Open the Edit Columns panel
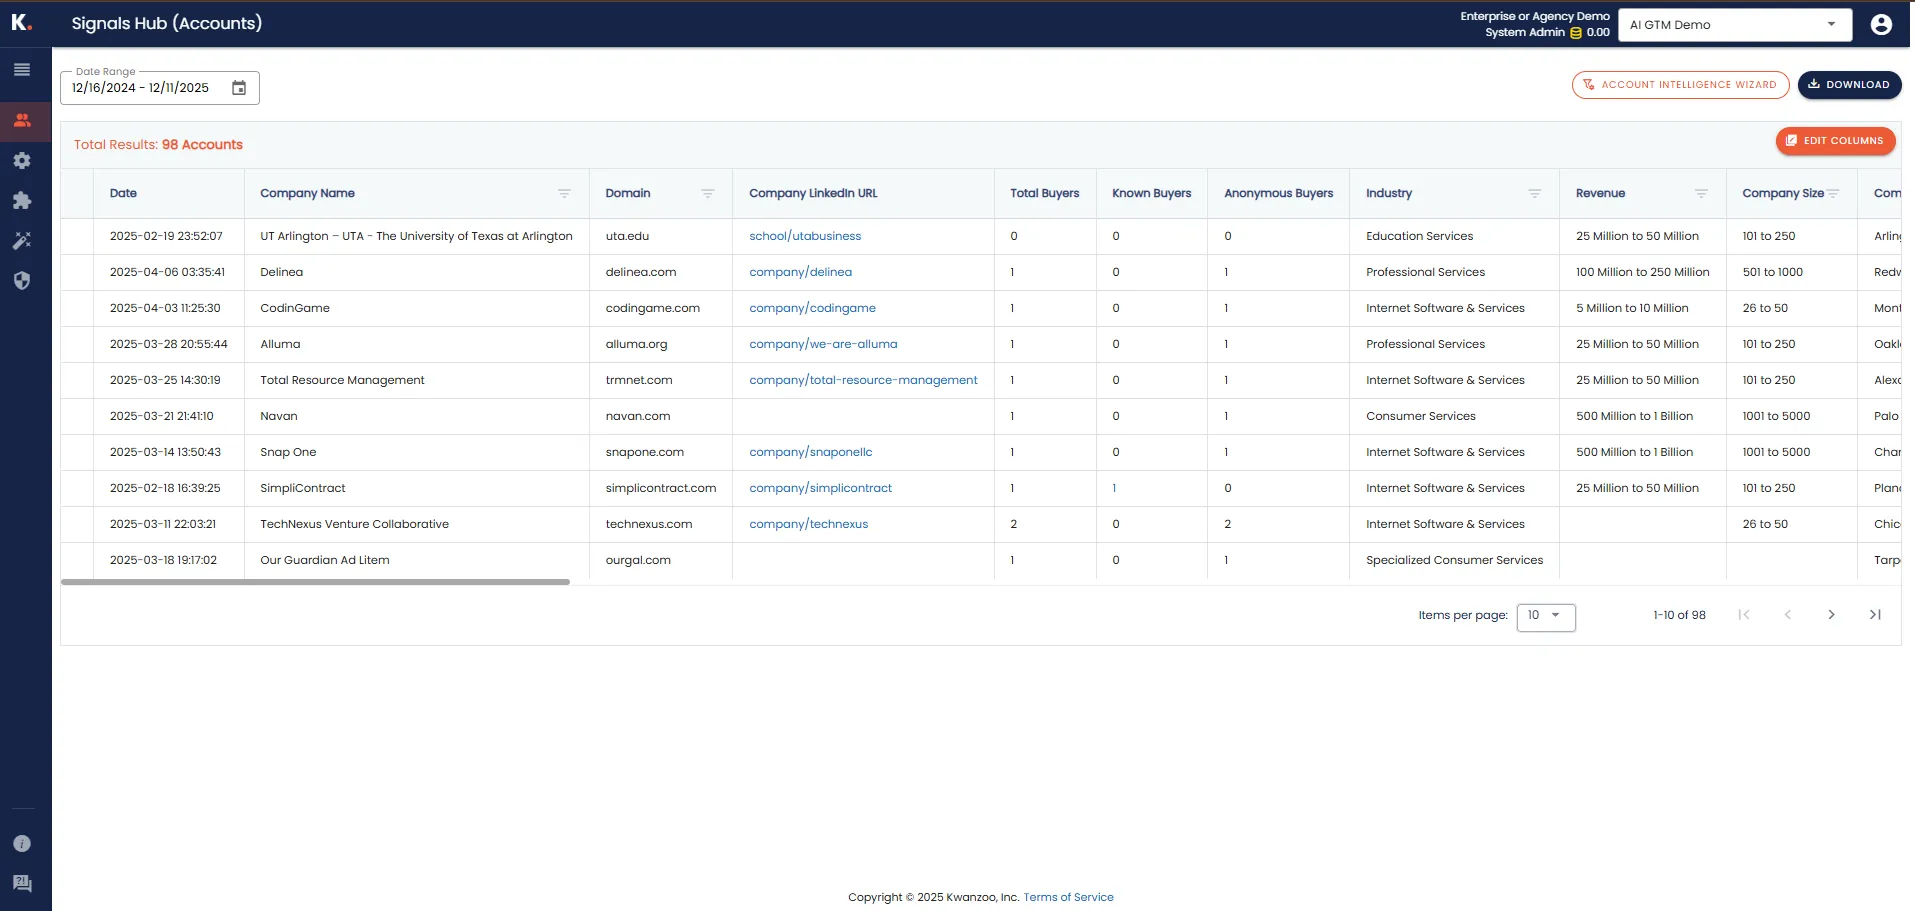Image resolution: width=1915 pixels, height=911 pixels. (1836, 141)
